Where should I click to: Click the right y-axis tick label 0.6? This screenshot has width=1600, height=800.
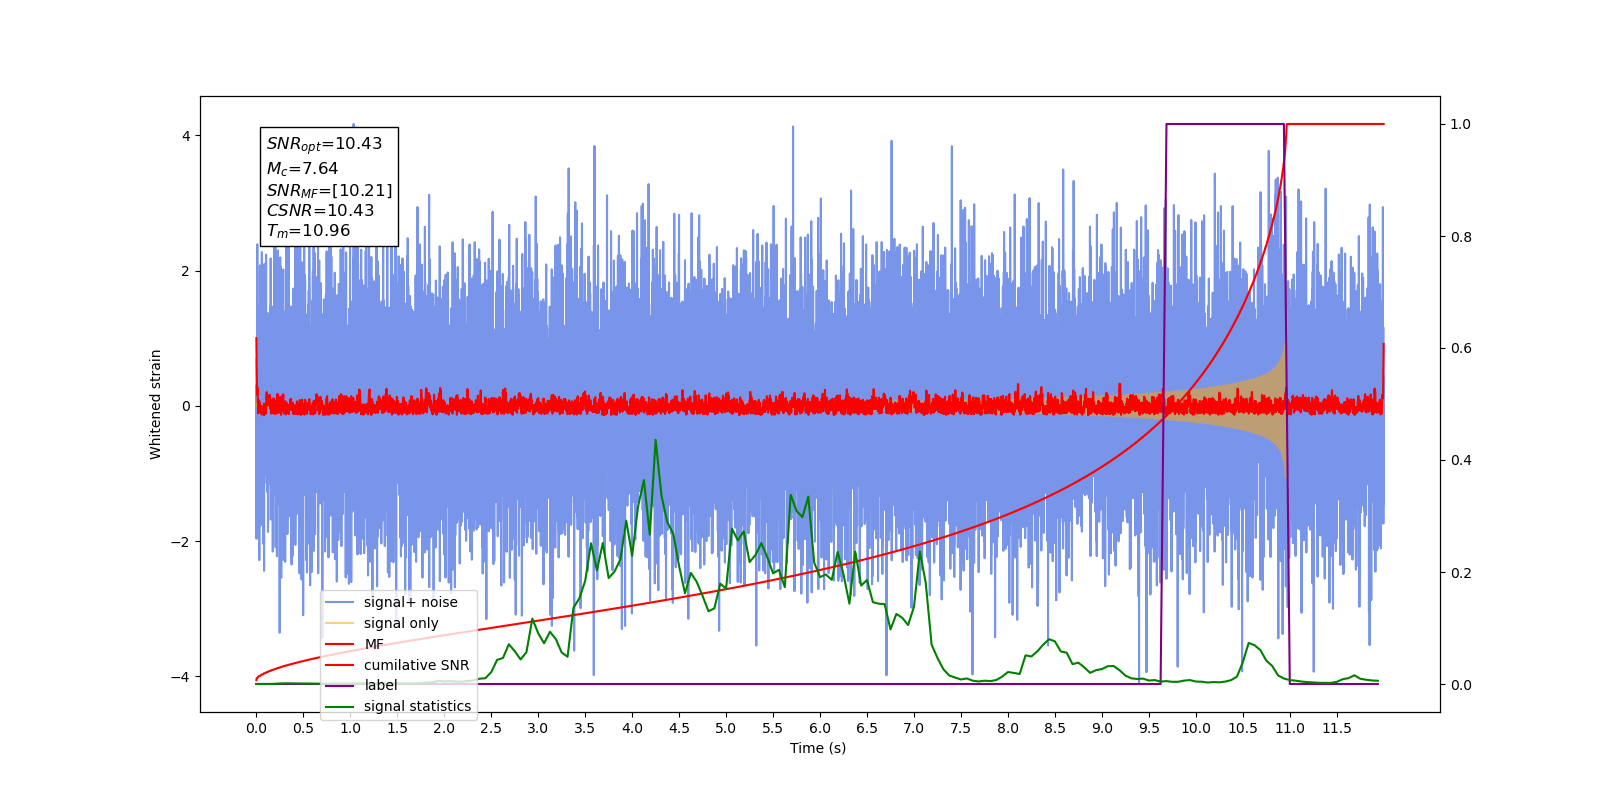[x=1461, y=348]
